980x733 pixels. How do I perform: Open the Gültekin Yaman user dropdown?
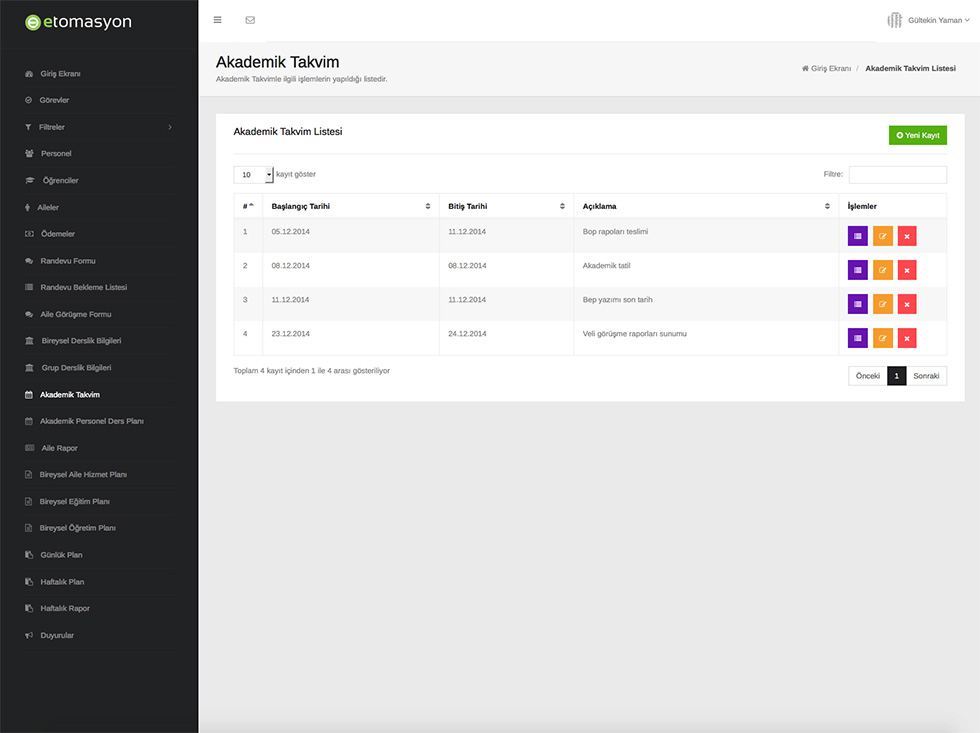[938, 20]
